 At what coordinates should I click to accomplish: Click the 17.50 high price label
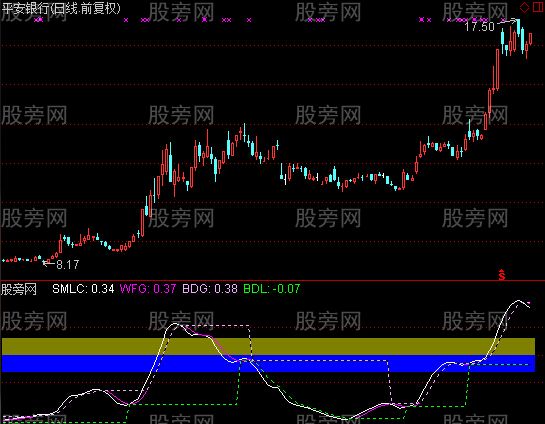point(479,26)
